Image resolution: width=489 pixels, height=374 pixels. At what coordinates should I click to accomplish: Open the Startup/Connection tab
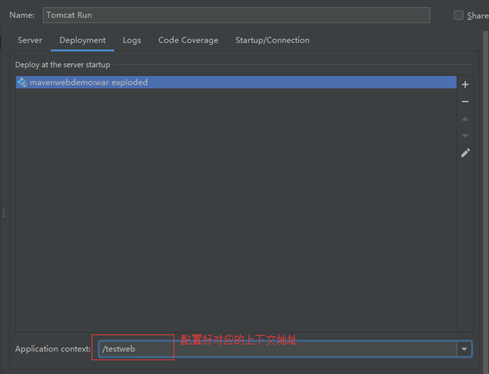(x=272, y=40)
